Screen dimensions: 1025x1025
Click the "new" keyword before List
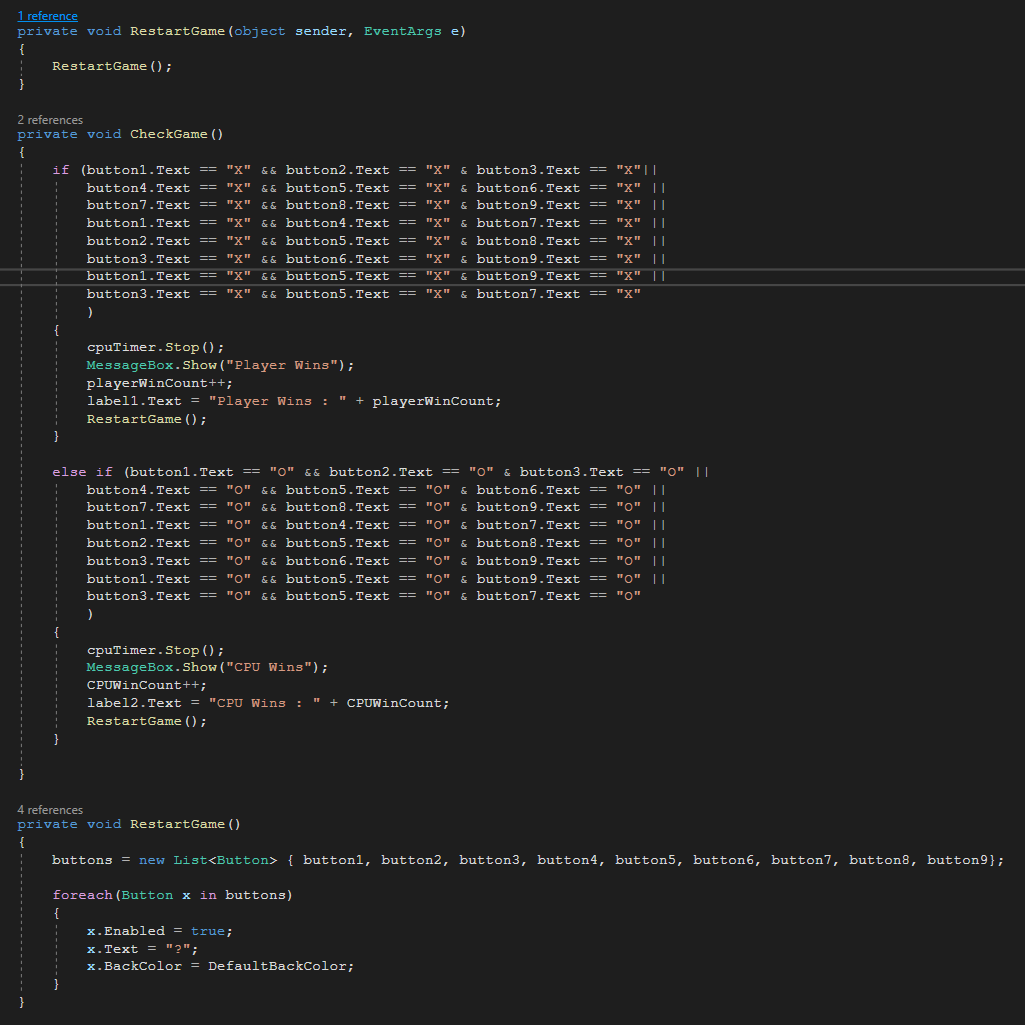coord(151,860)
